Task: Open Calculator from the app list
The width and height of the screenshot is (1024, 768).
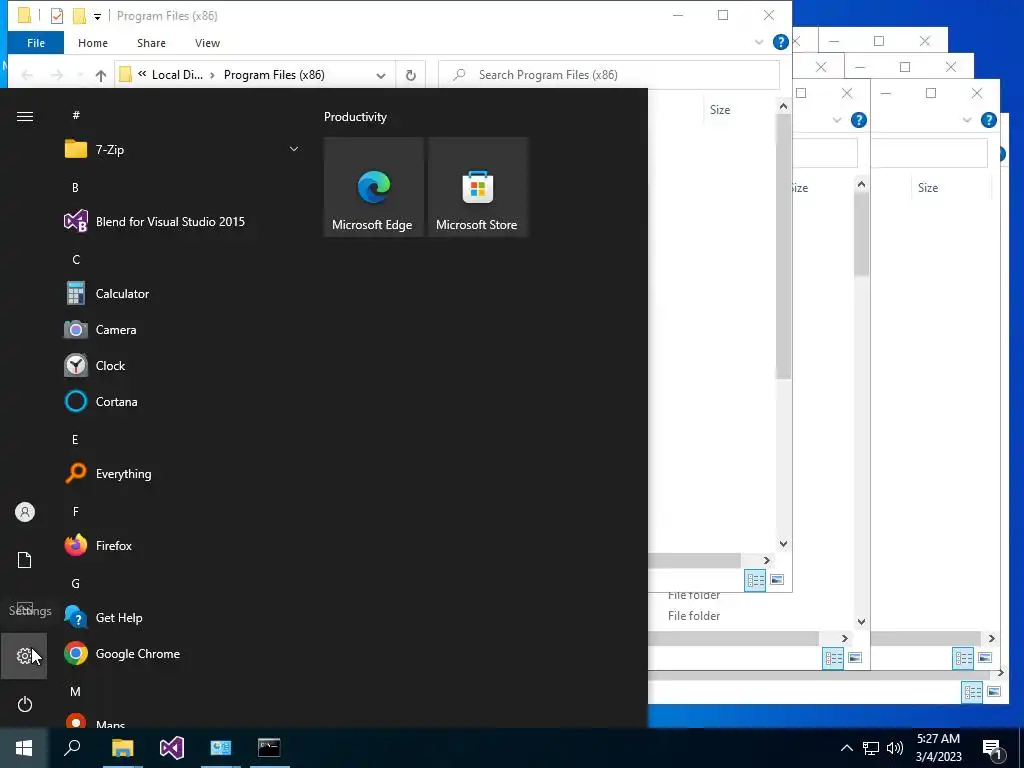Action: point(107,294)
